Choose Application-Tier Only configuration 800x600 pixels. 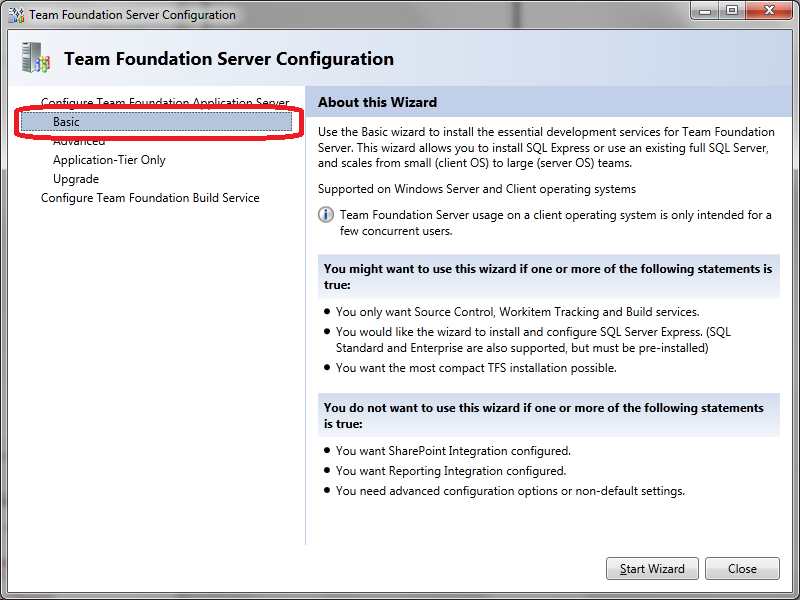click(109, 160)
